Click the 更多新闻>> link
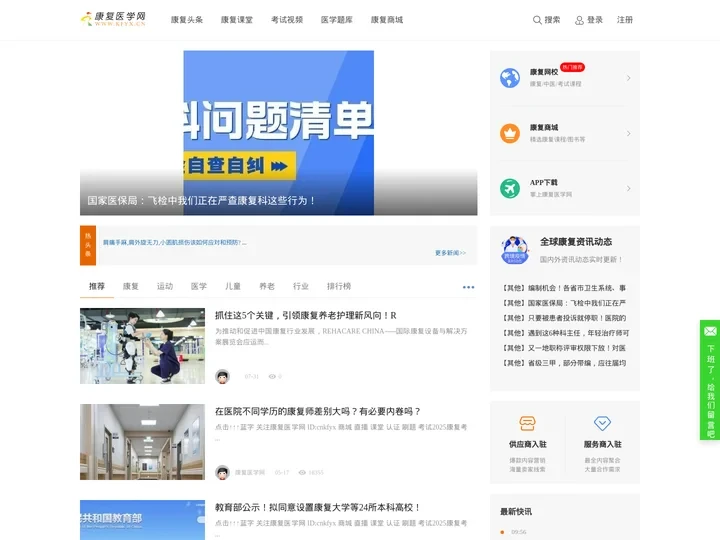This screenshot has width=720, height=540. tap(450, 253)
